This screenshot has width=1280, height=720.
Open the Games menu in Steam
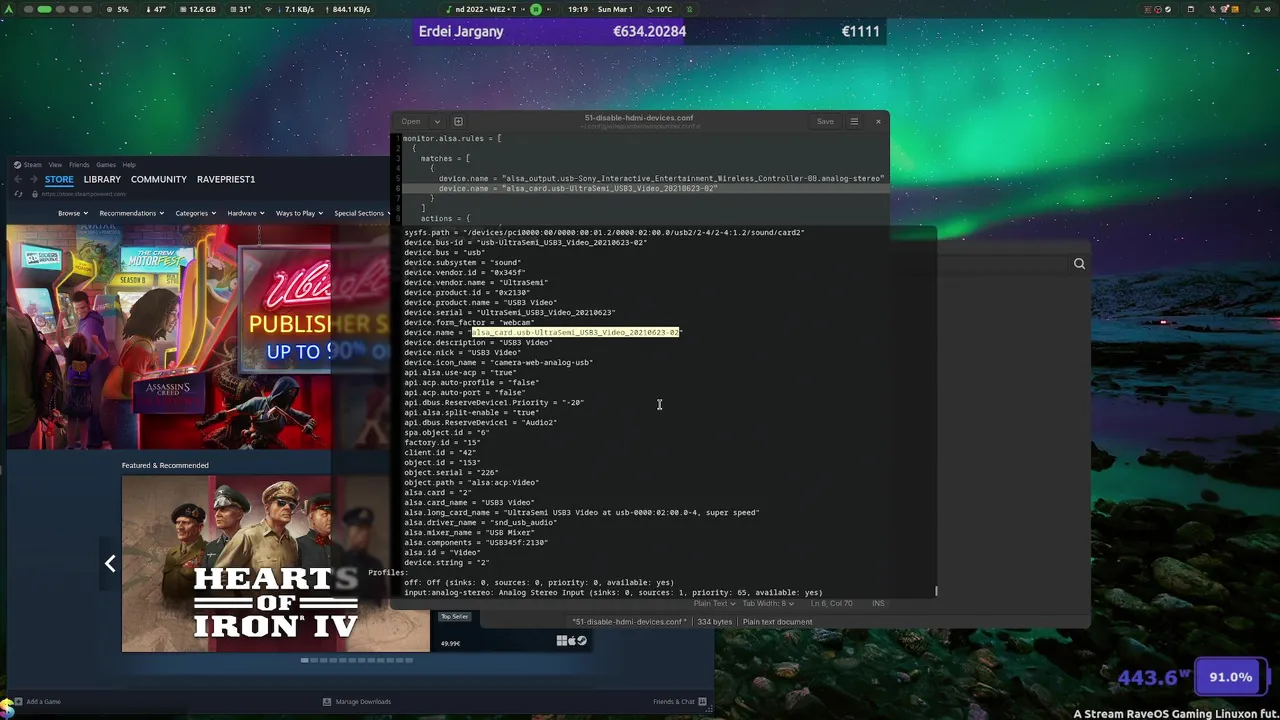pyautogui.click(x=105, y=164)
